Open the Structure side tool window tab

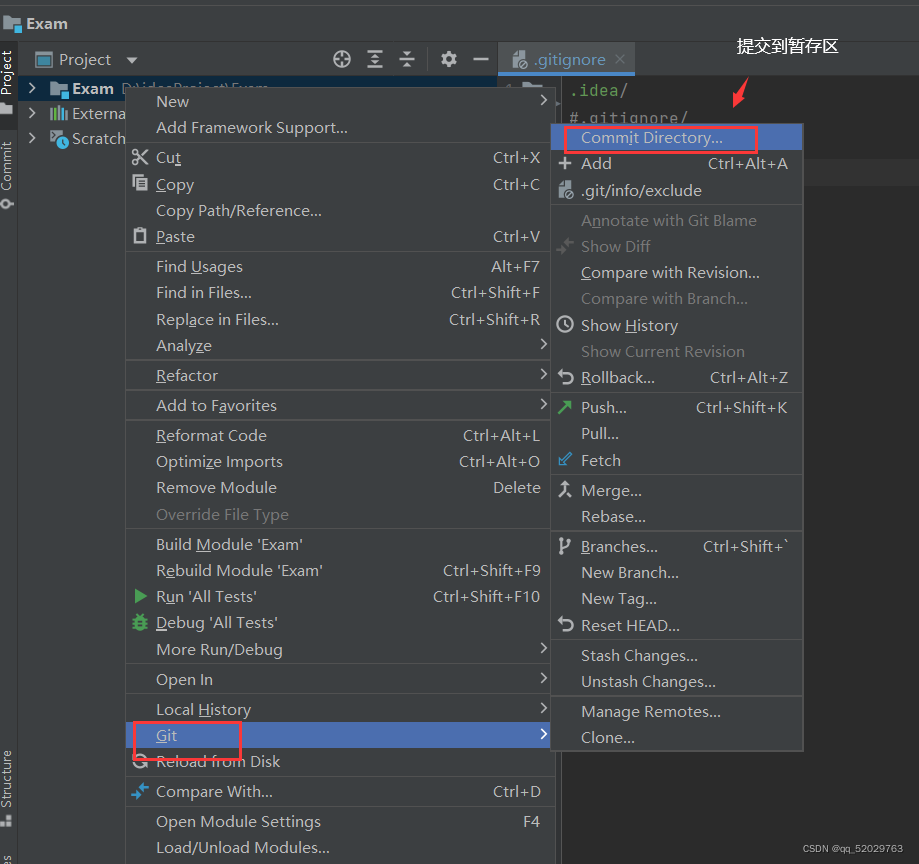pos(7,787)
